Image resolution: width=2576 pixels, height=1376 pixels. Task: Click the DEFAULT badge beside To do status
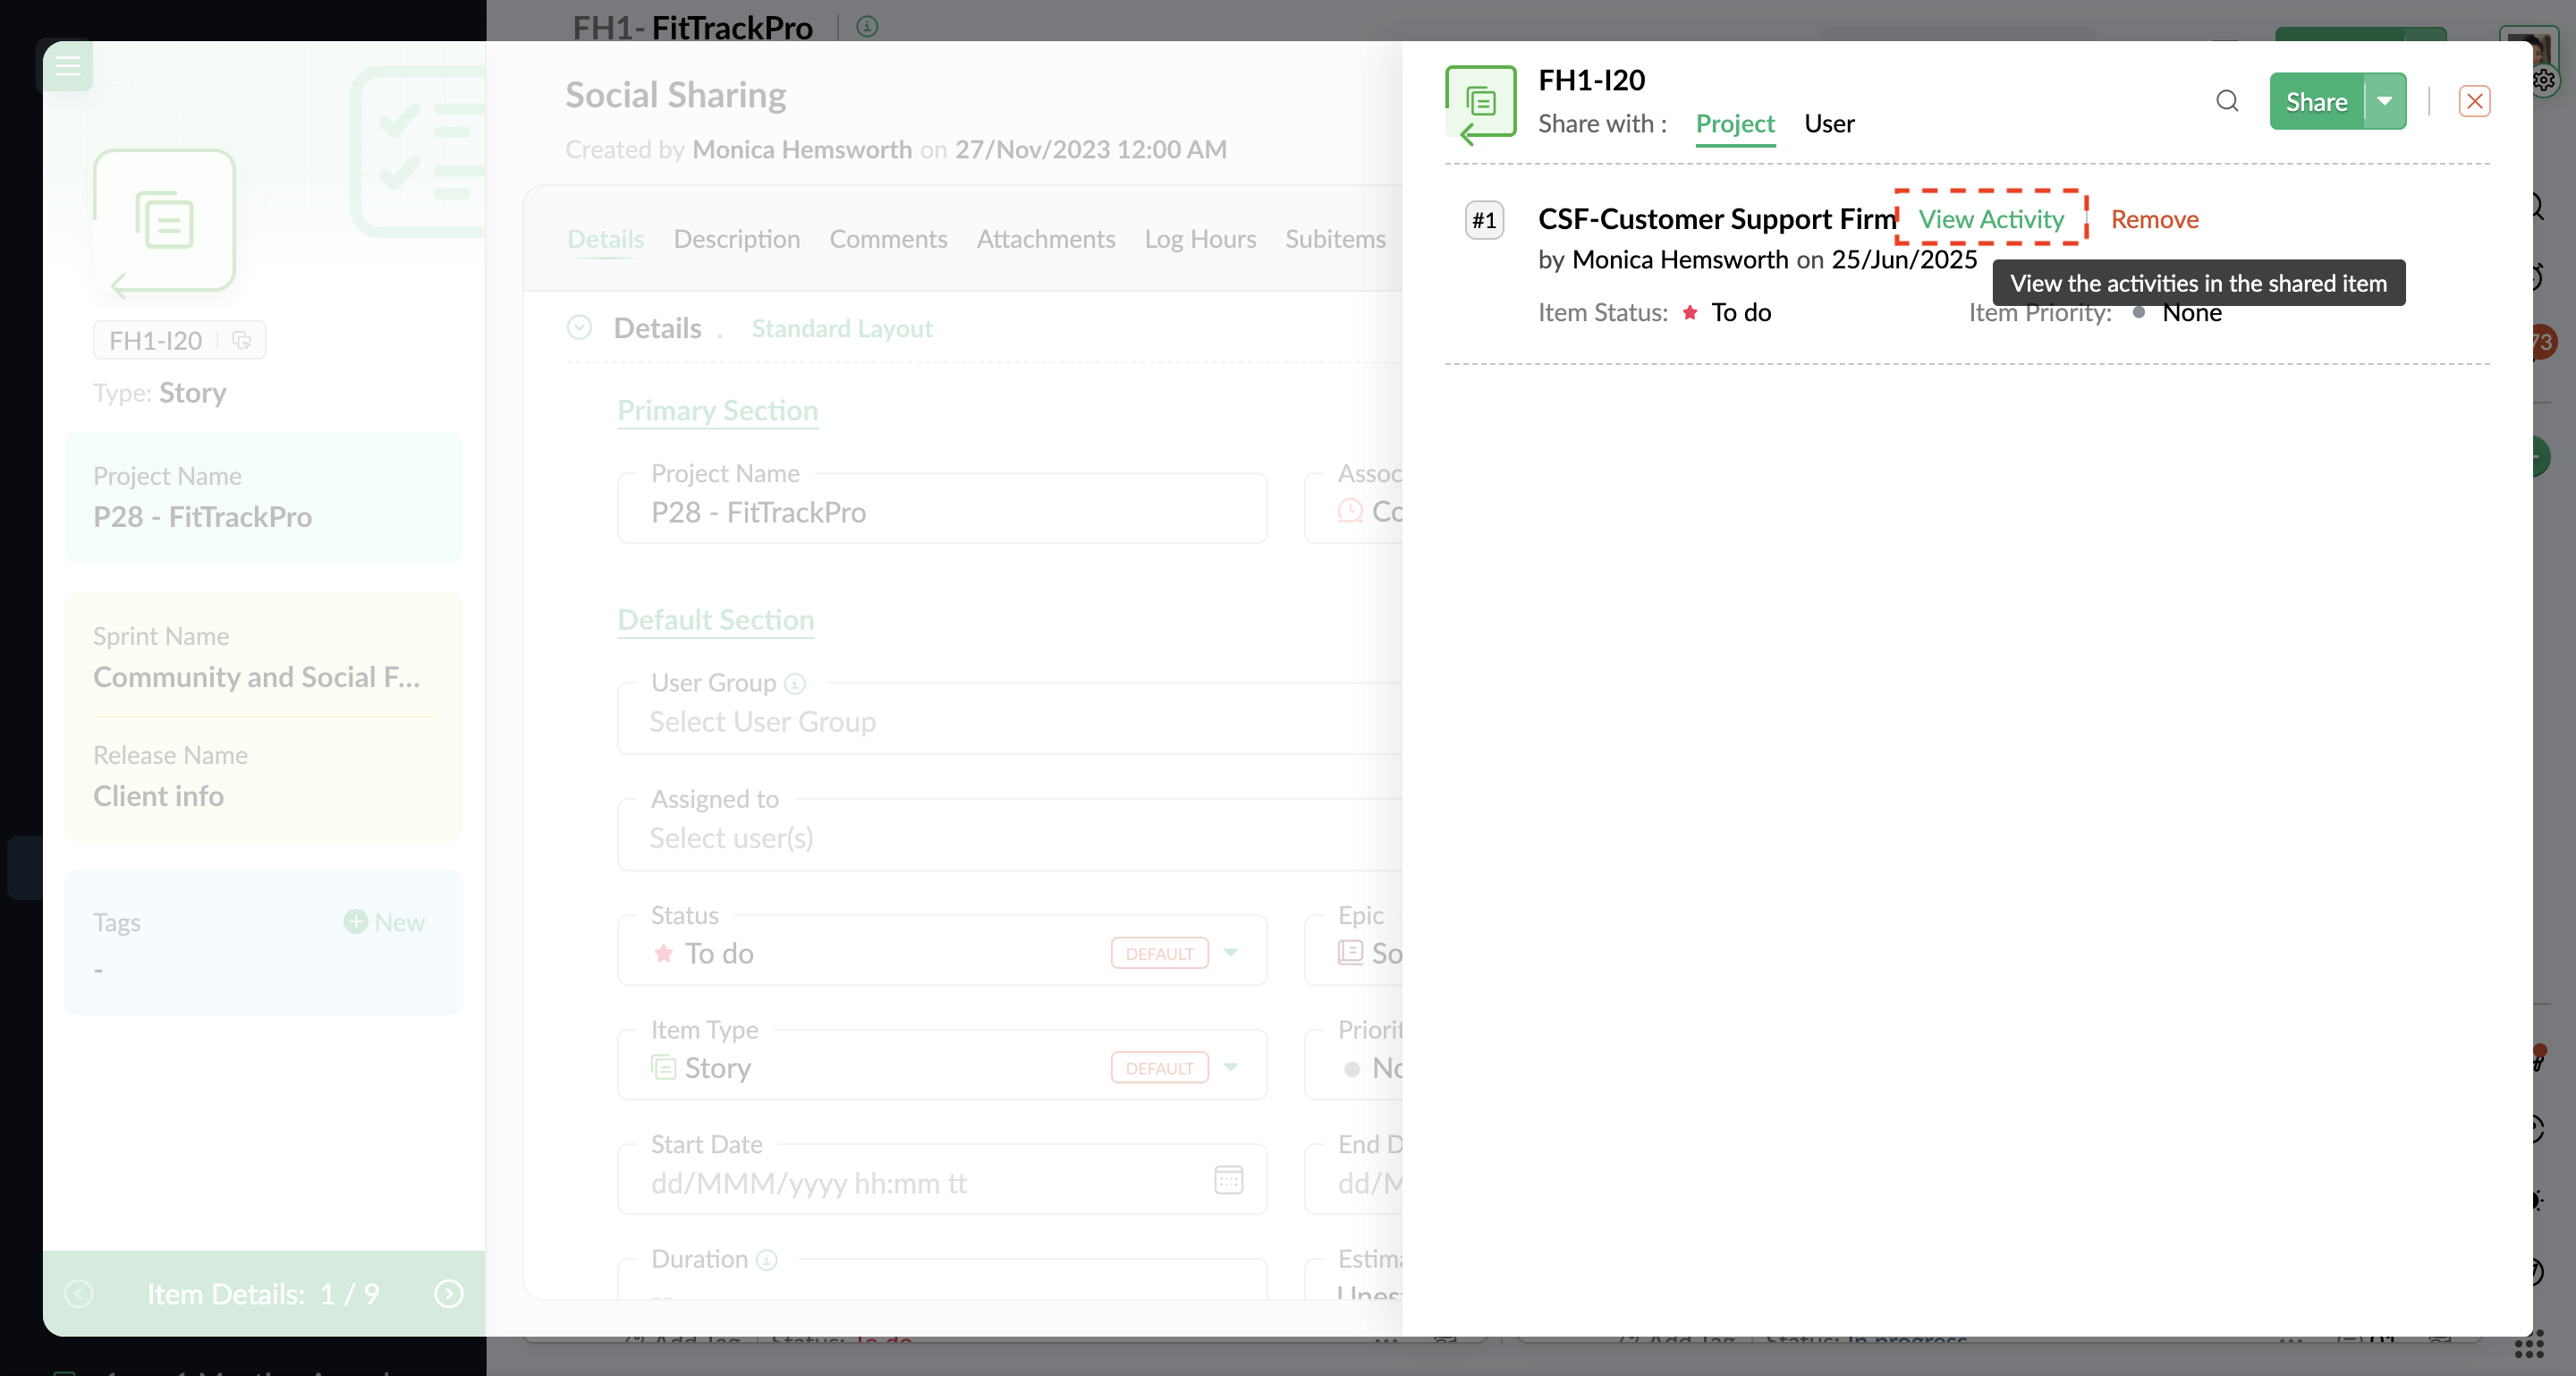[x=1159, y=953]
